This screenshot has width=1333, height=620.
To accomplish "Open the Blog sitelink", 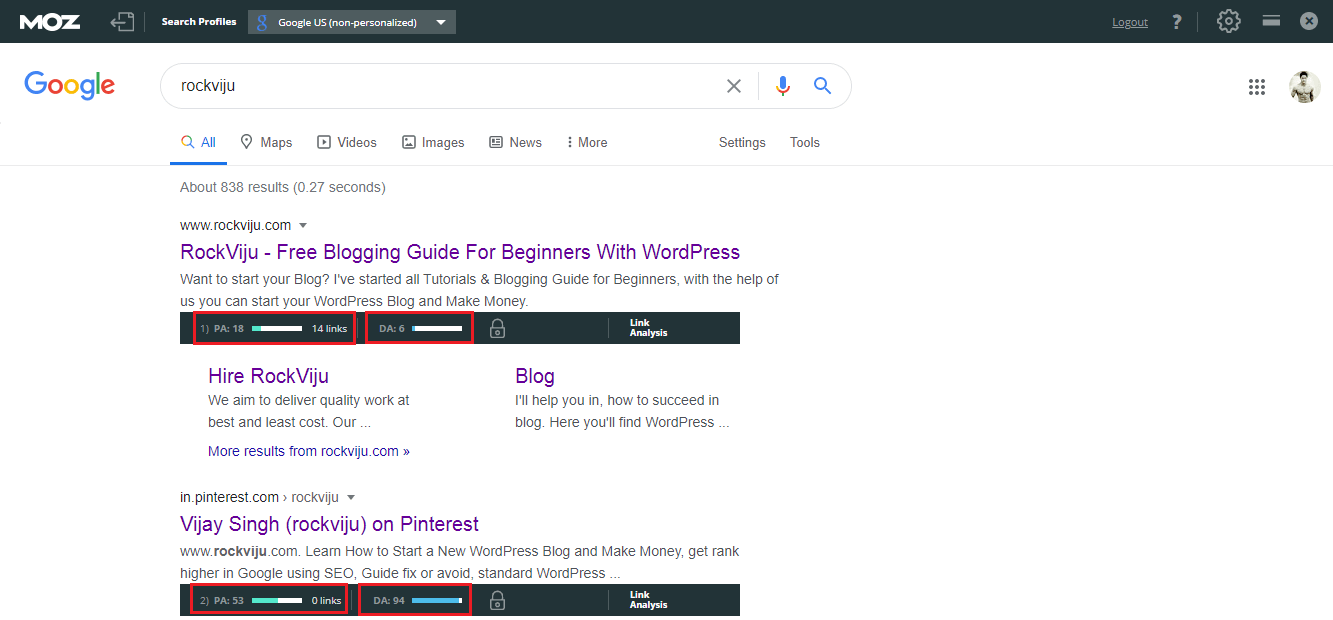I will [x=535, y=376].
